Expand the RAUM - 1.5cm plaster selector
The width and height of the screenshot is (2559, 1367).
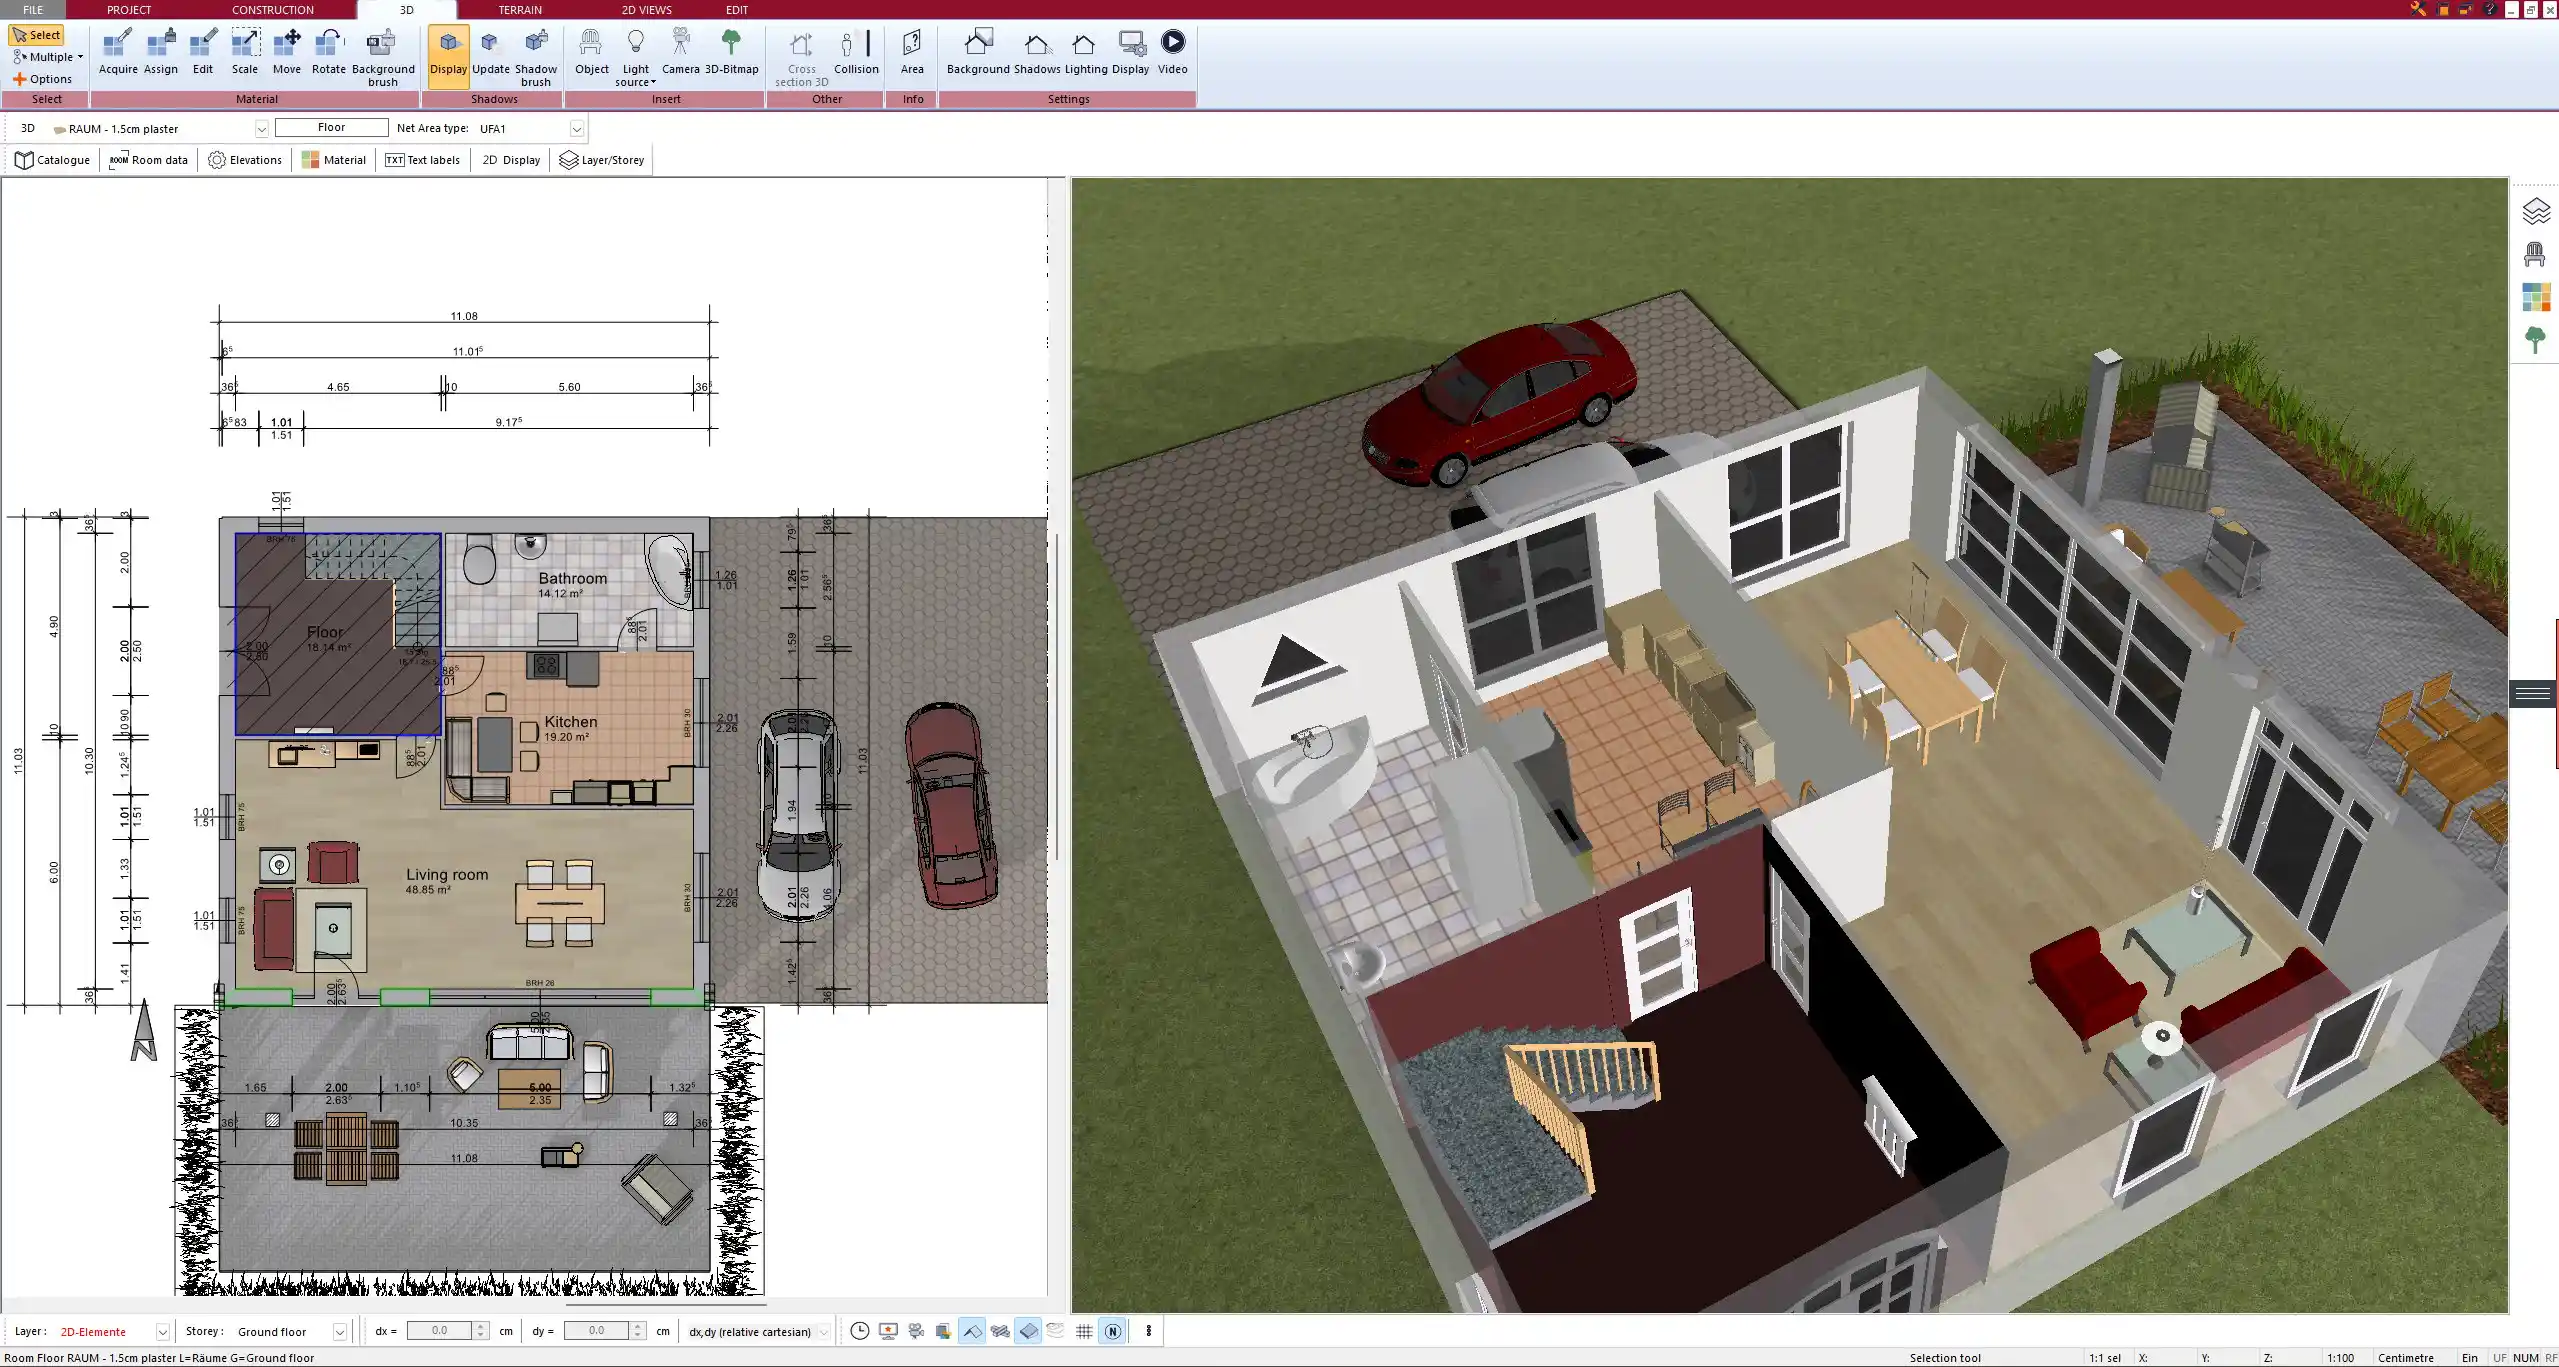[261, 128]
